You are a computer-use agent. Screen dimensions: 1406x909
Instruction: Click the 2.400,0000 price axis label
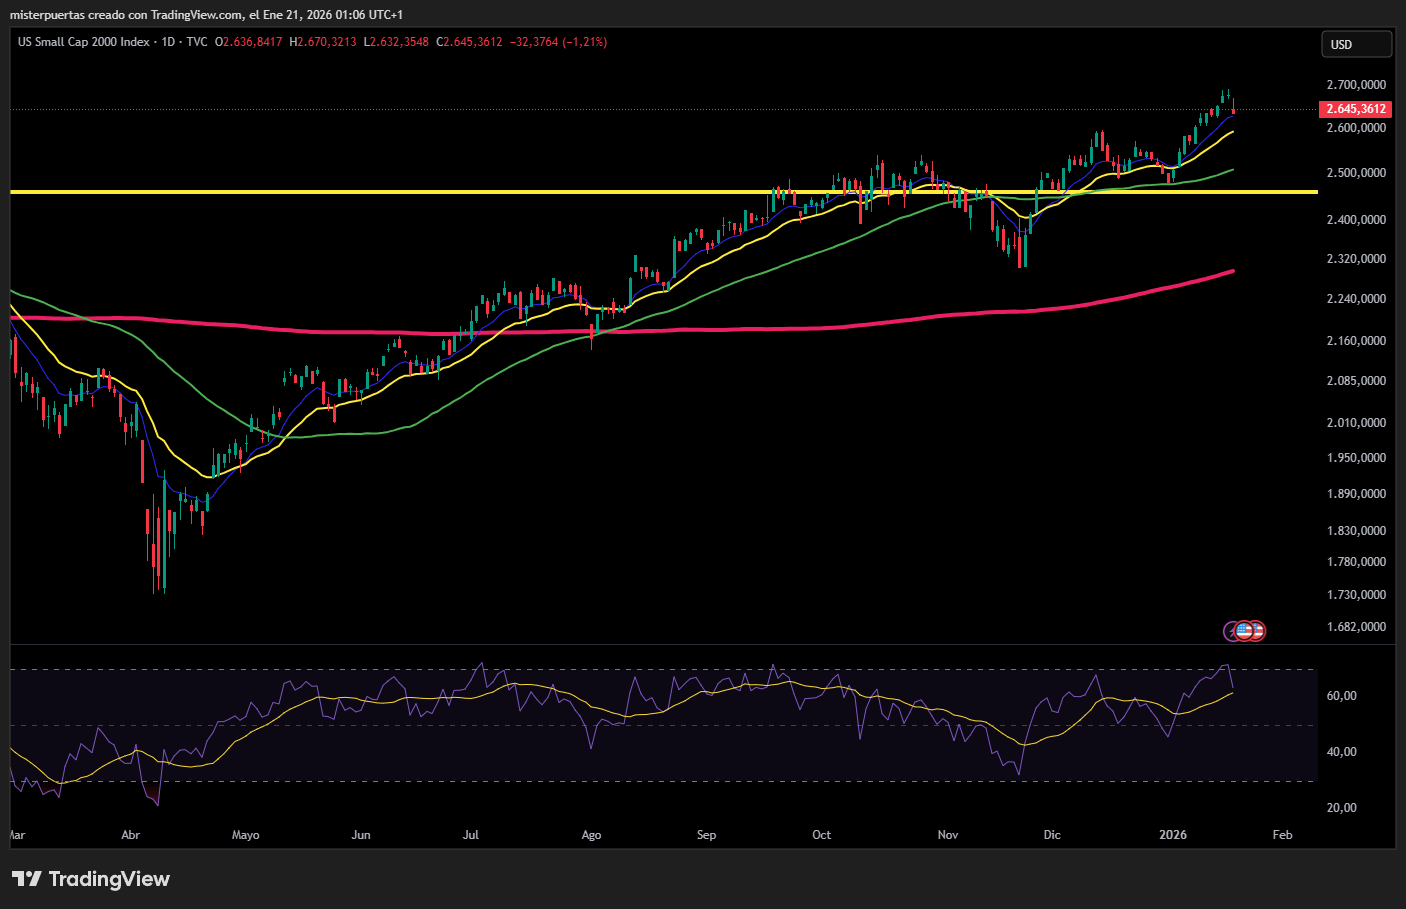tap(1356, 220)
